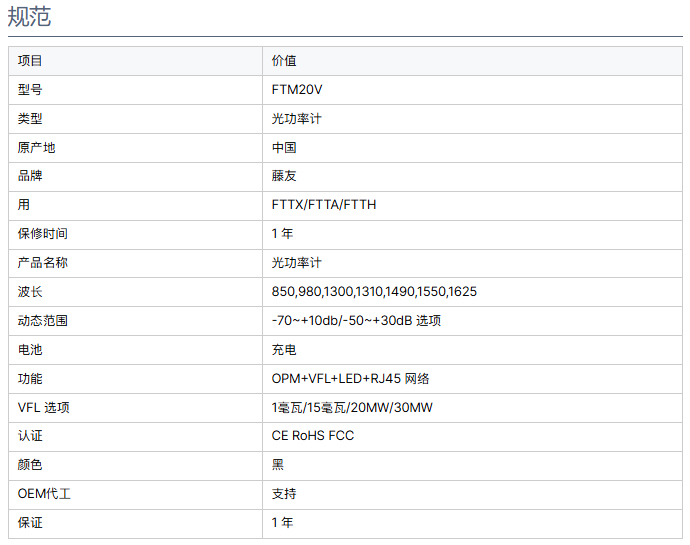Select the FTTX/FTTA/FTTH usage value

324,205
